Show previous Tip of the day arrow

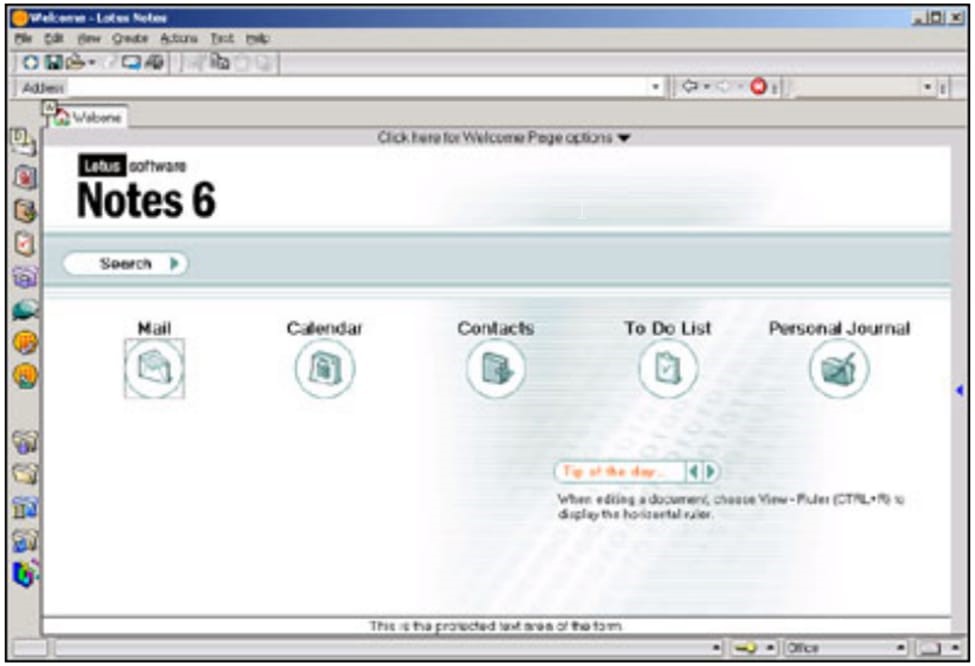693,472
